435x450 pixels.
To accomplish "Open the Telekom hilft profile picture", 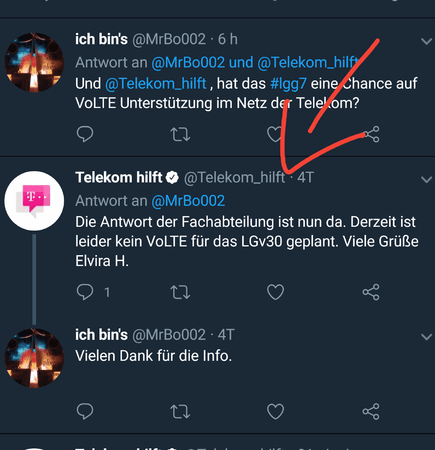I will 34,201.
